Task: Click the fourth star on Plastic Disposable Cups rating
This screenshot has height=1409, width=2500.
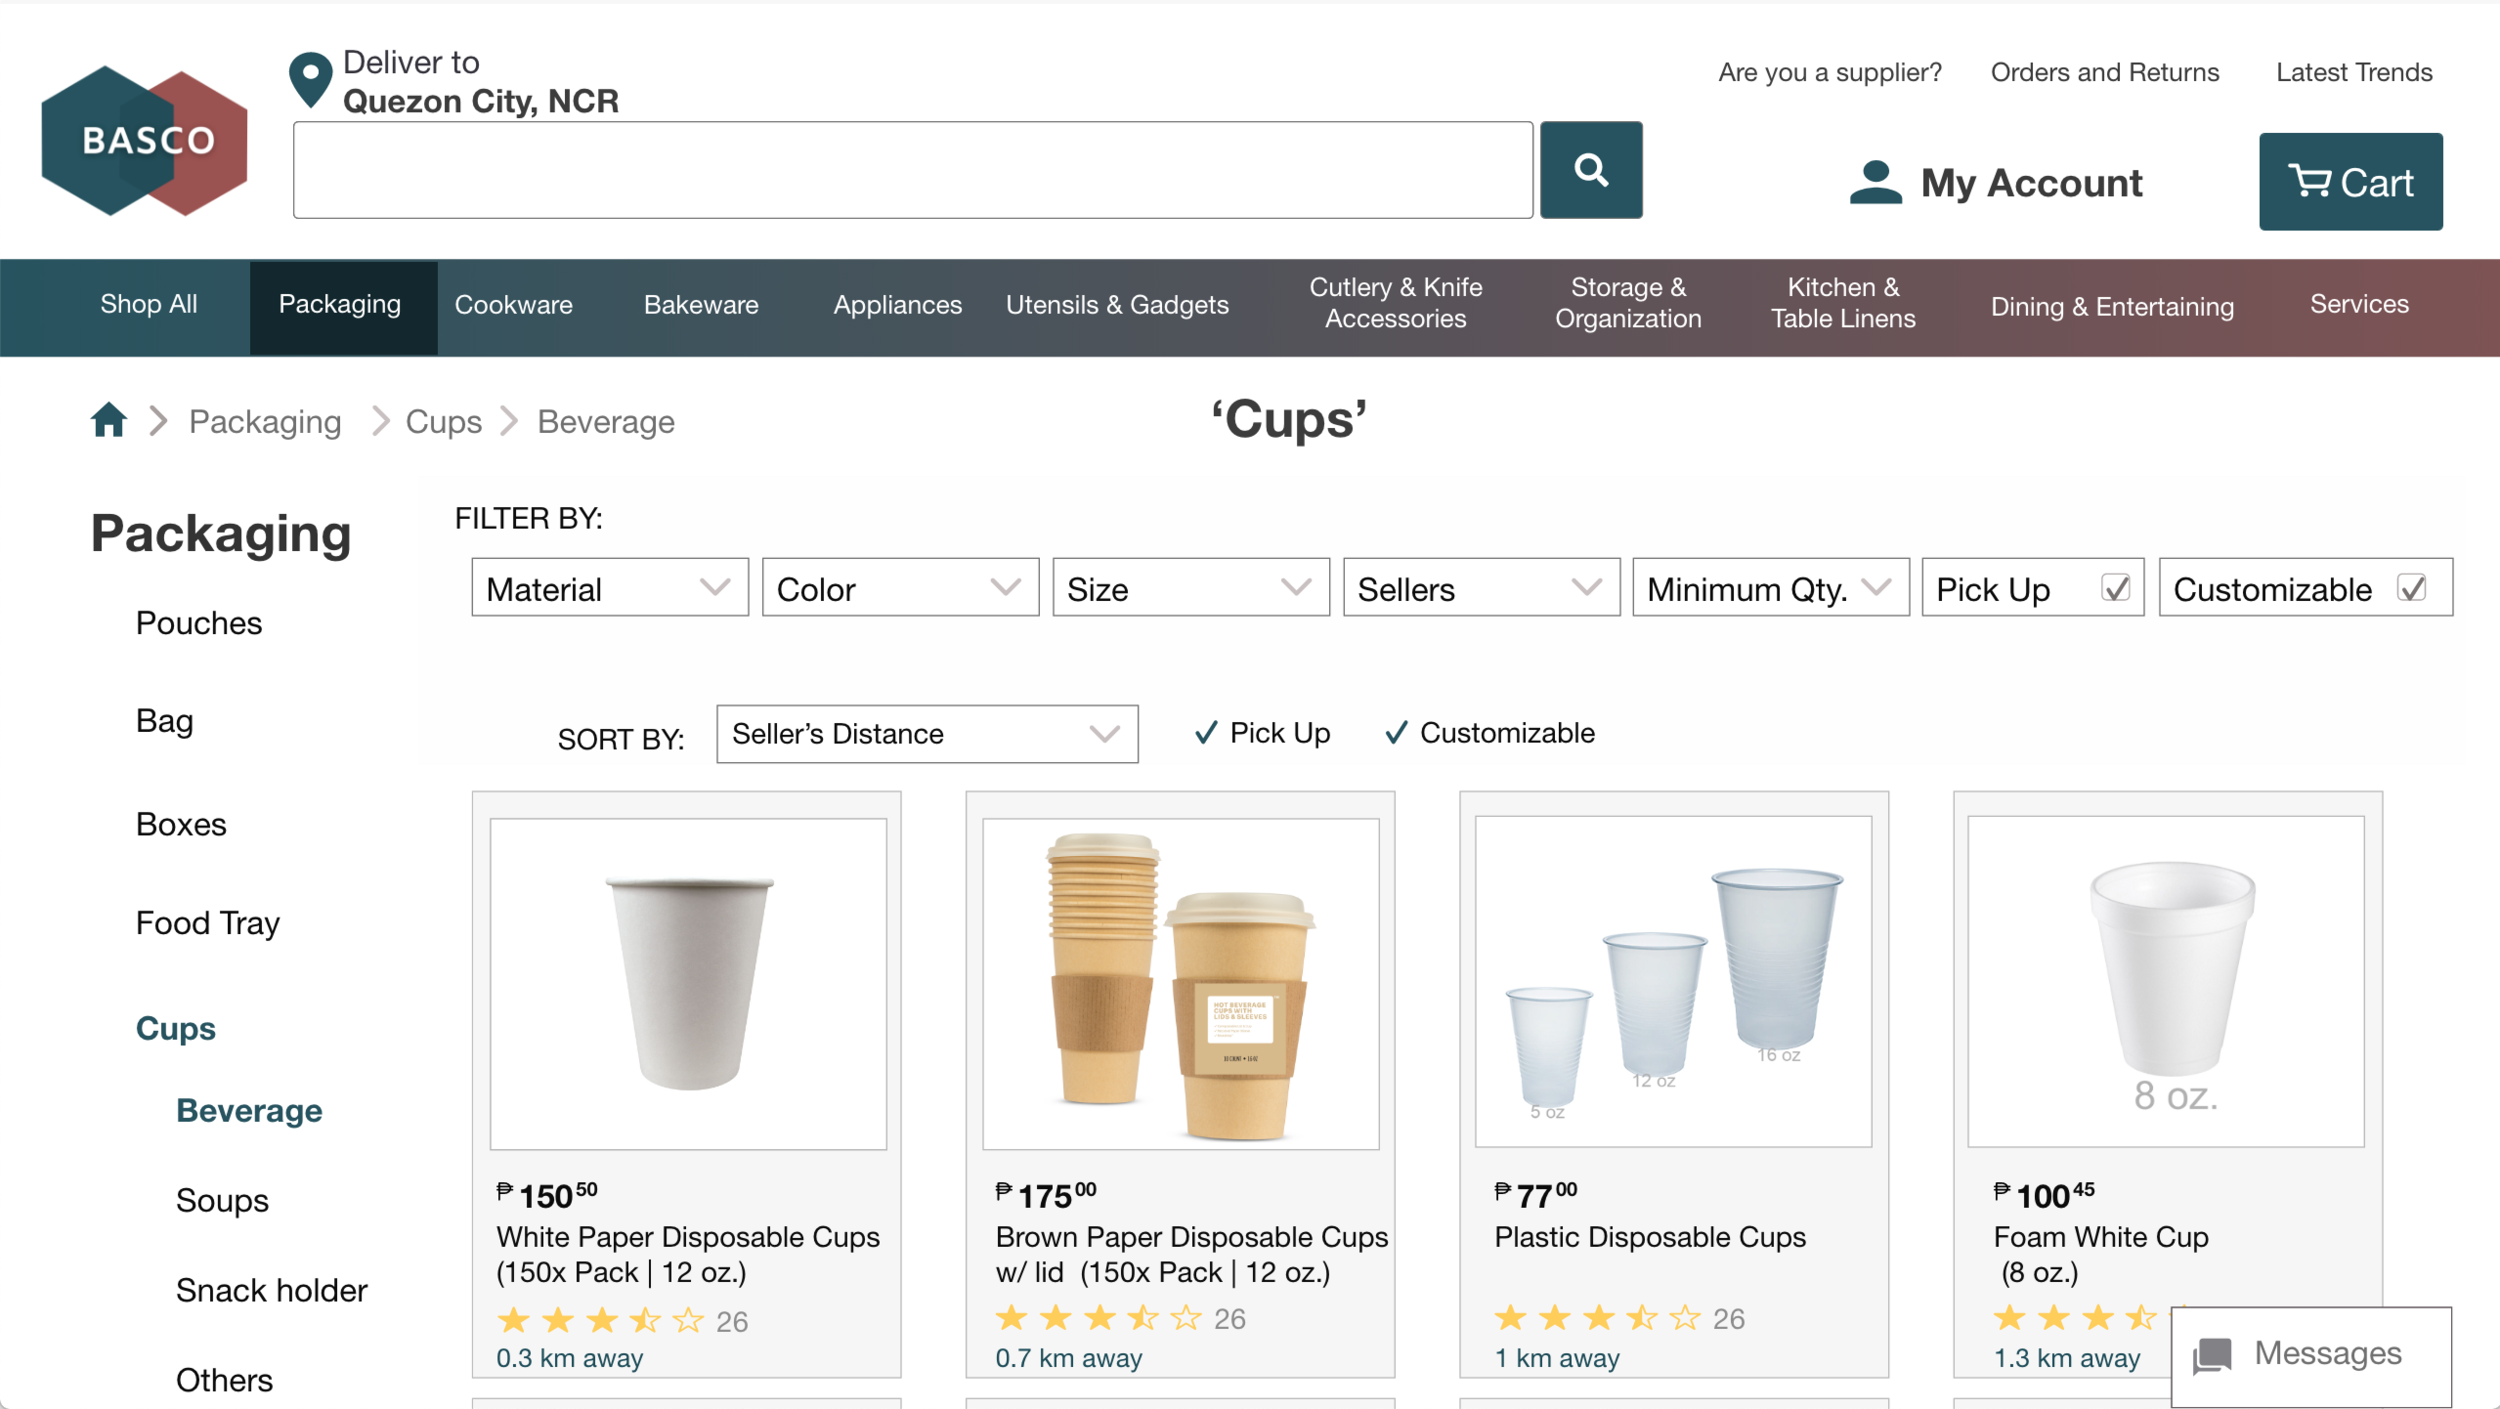Action: [1643, 1318]
